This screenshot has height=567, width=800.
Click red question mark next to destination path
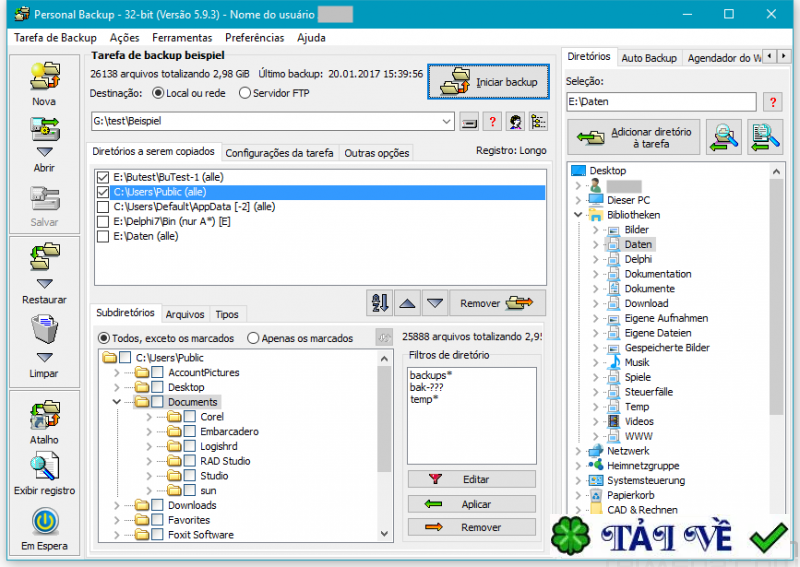click(x=492, y=122)
